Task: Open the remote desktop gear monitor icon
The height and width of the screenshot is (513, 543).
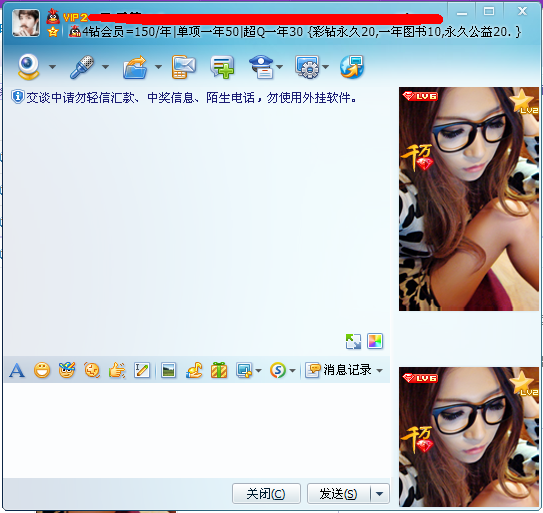Action: tap(307, 67)
